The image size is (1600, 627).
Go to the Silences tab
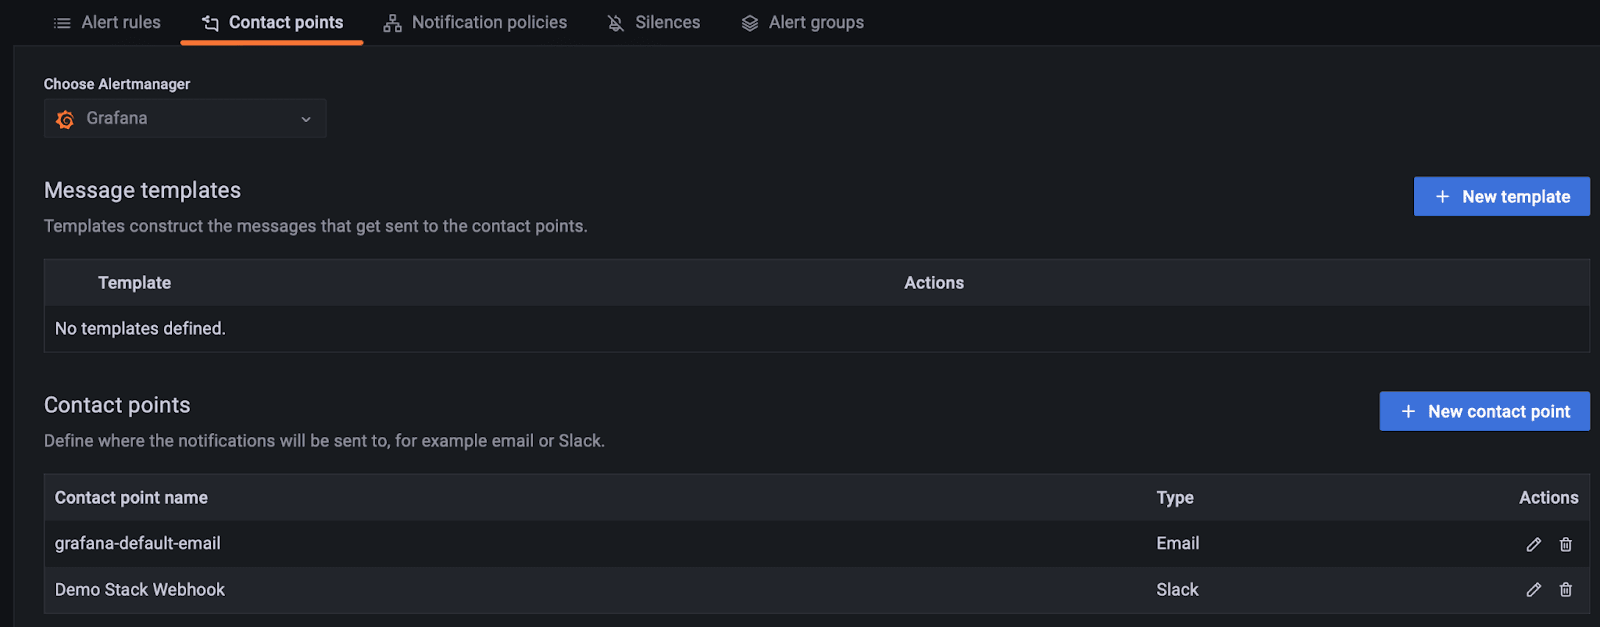667,22
